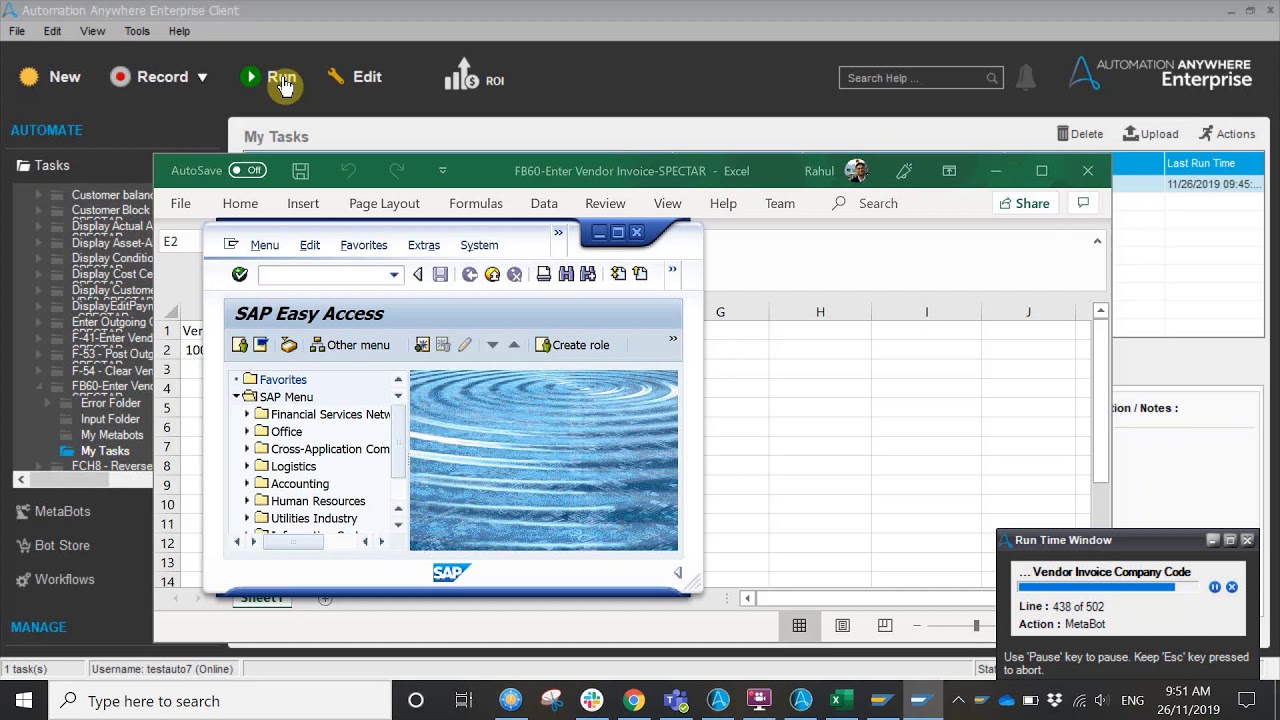Click the Run Time Window progress bar

tap(1108, 587)
